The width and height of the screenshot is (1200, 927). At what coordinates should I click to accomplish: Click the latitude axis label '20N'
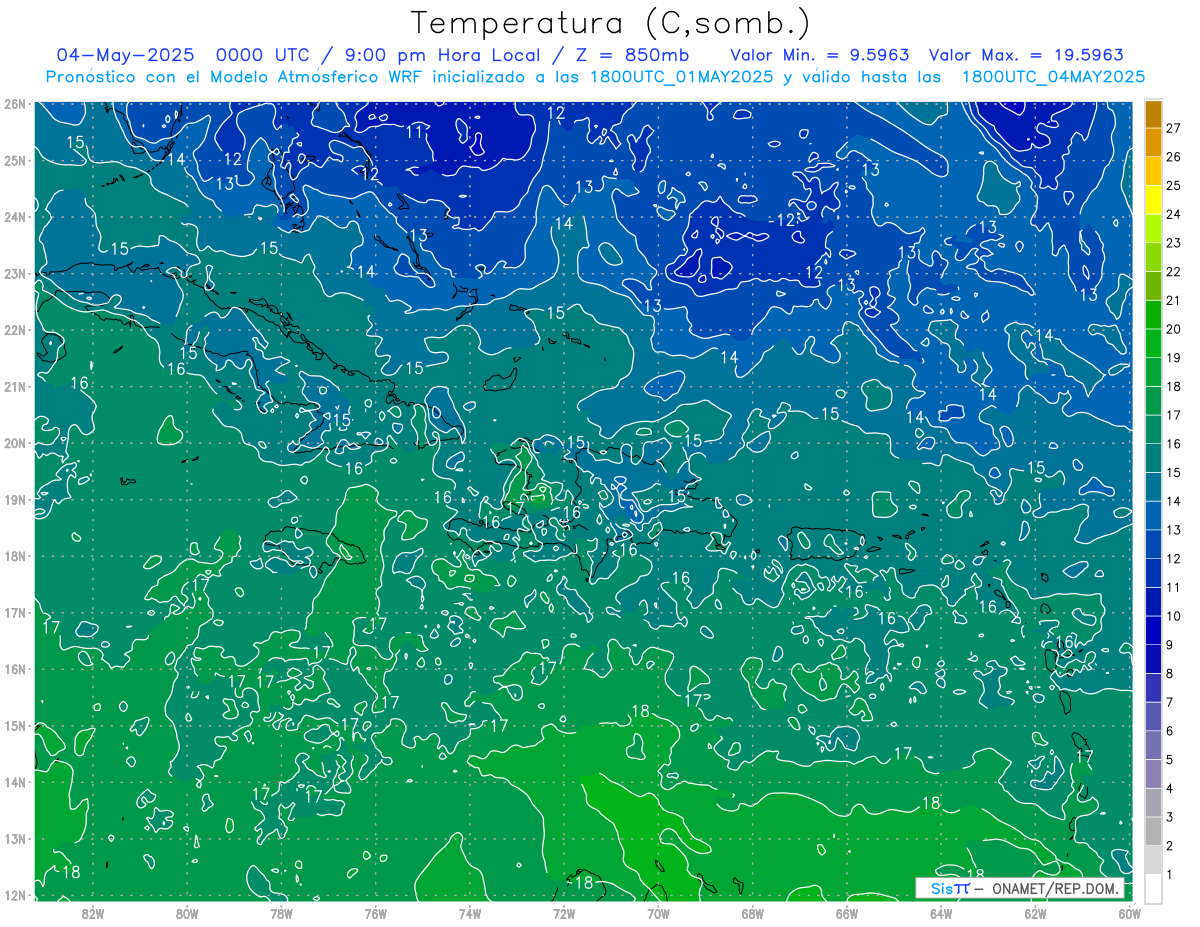pos(15,443)
